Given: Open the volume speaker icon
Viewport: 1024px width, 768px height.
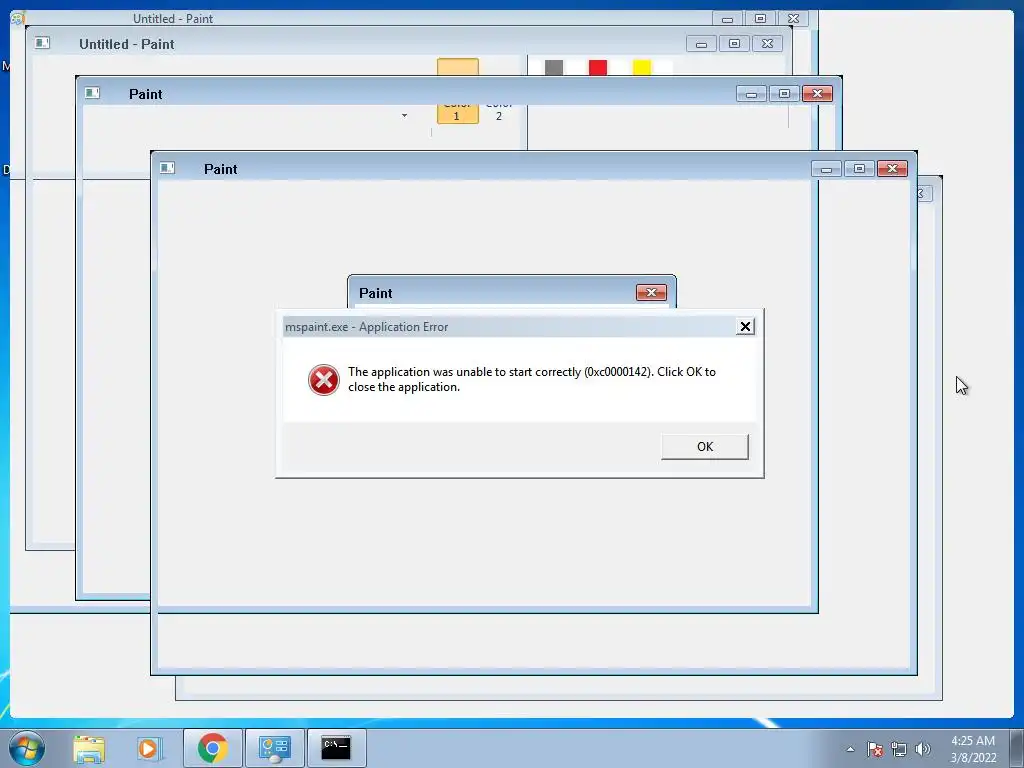Looking at the screenshot, I should coord(923,749).
